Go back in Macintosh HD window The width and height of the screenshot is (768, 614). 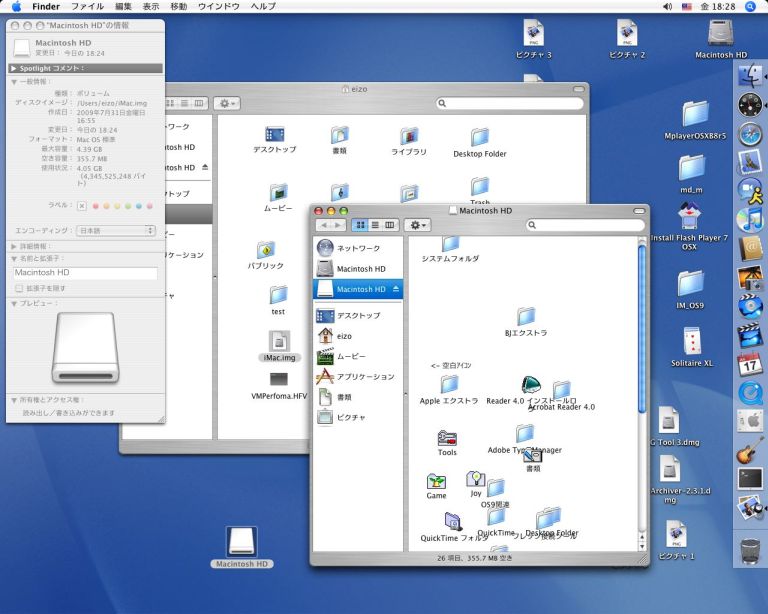pyautogui.click(x=323, y=225)
